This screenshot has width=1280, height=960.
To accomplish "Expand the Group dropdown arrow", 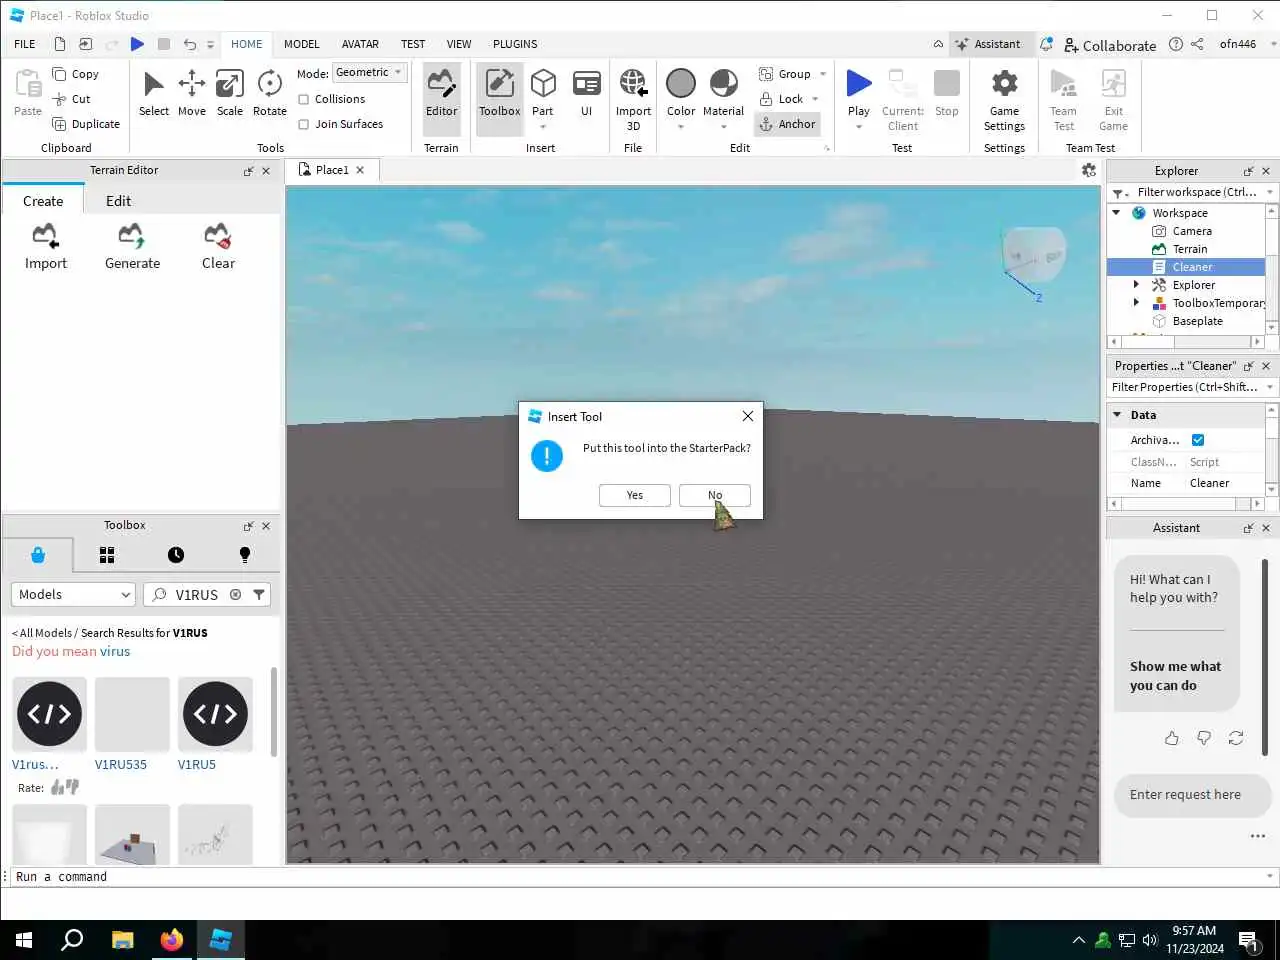I will (823, 74).
